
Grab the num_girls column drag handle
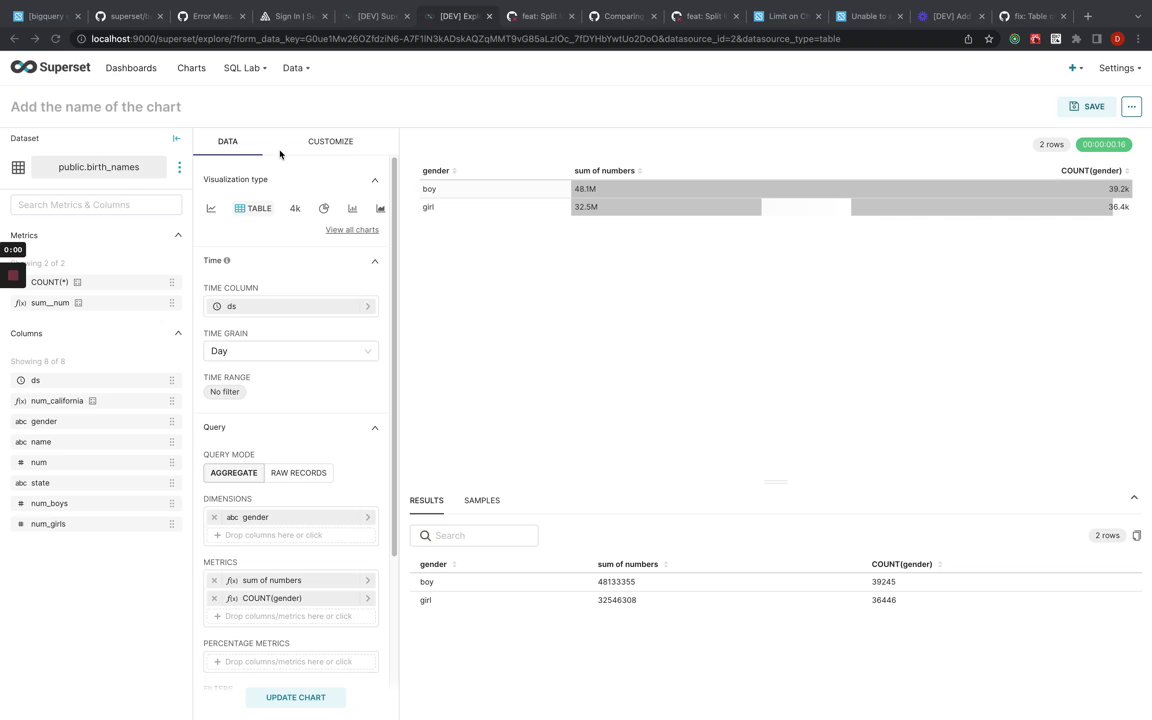[x=172, y=525]
